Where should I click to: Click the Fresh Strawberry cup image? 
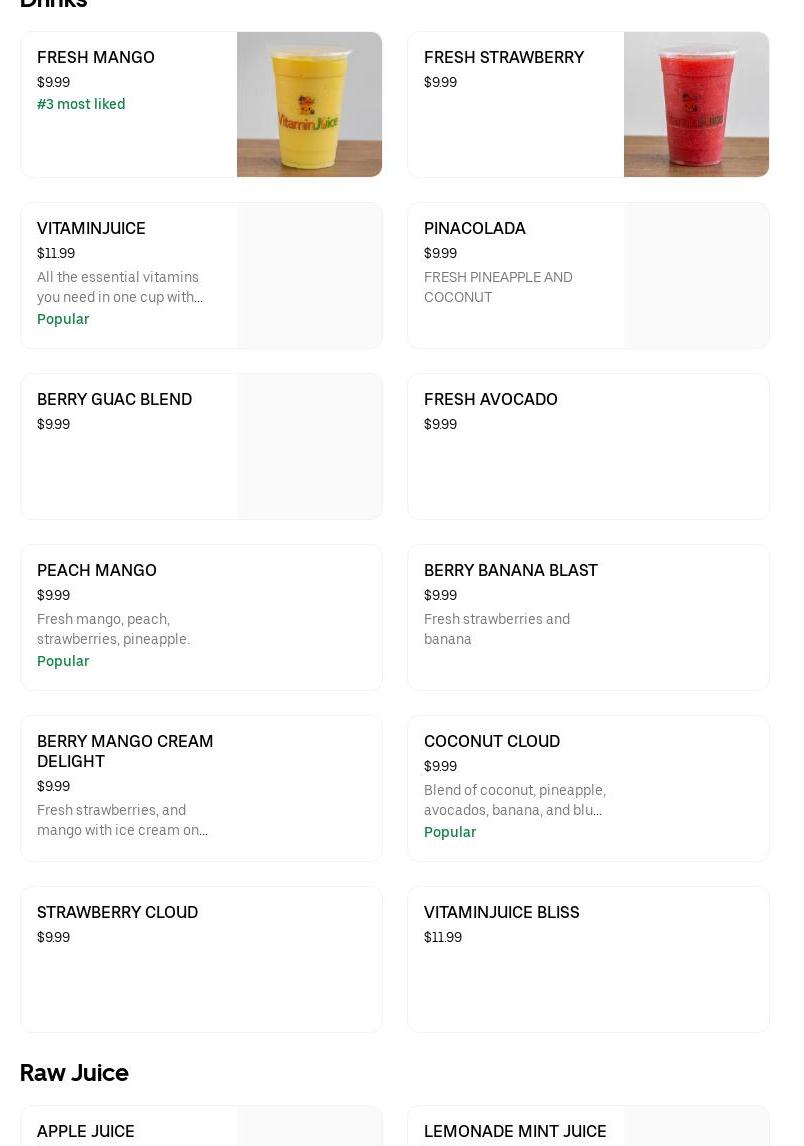696,105
